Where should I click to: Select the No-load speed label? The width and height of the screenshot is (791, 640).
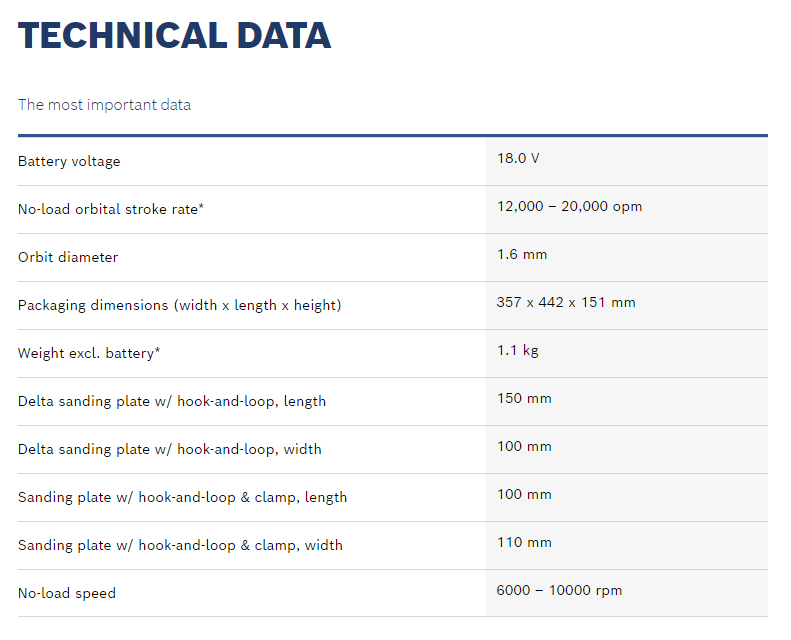click(x=67, y=593)
